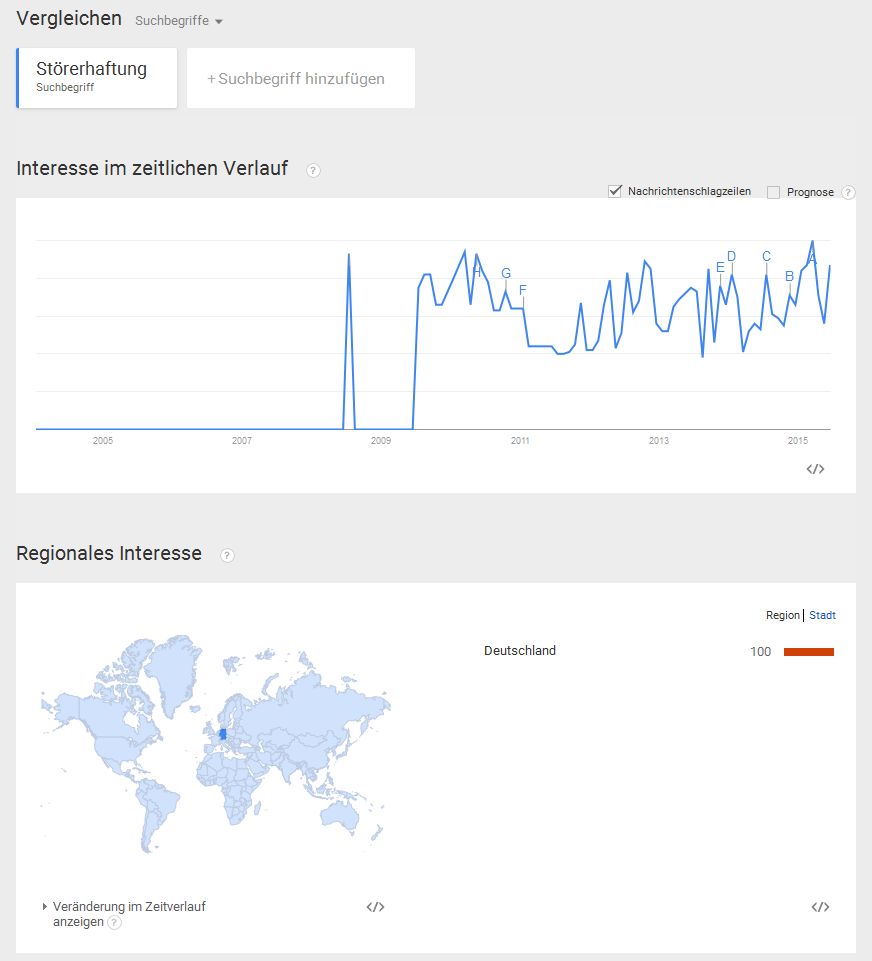Viewport: 872px width, 961px height.
Task: Open help icon beside Interesse im zeitlichen Verlauf
Action: coord(313,170)
